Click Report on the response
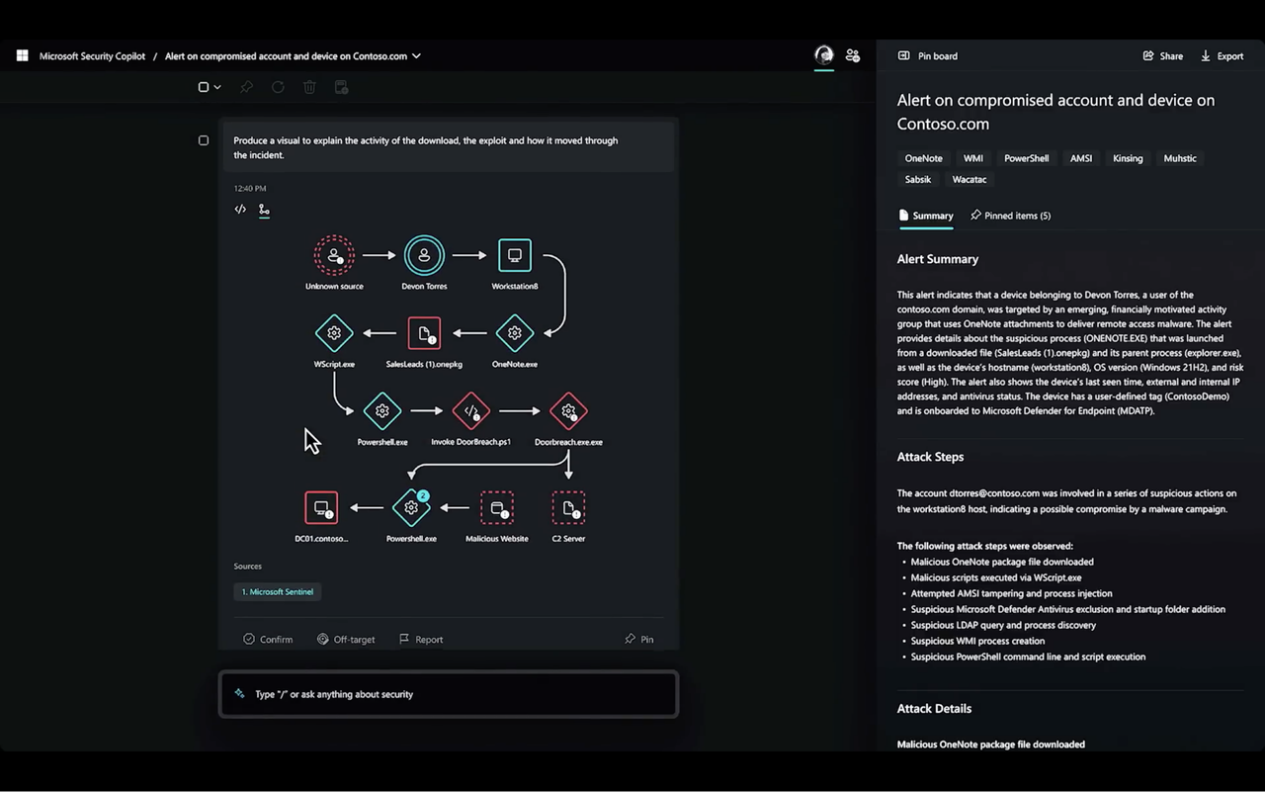 [x=421, y=639]
